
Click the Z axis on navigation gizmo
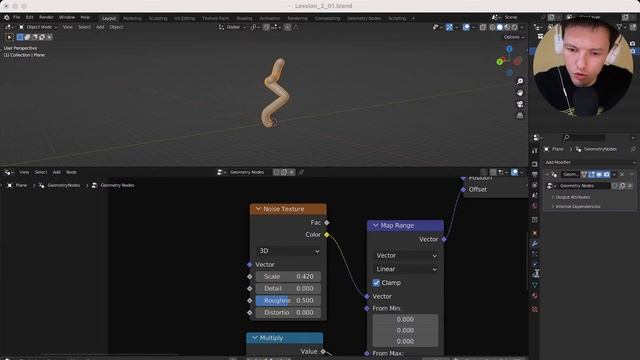509,49
